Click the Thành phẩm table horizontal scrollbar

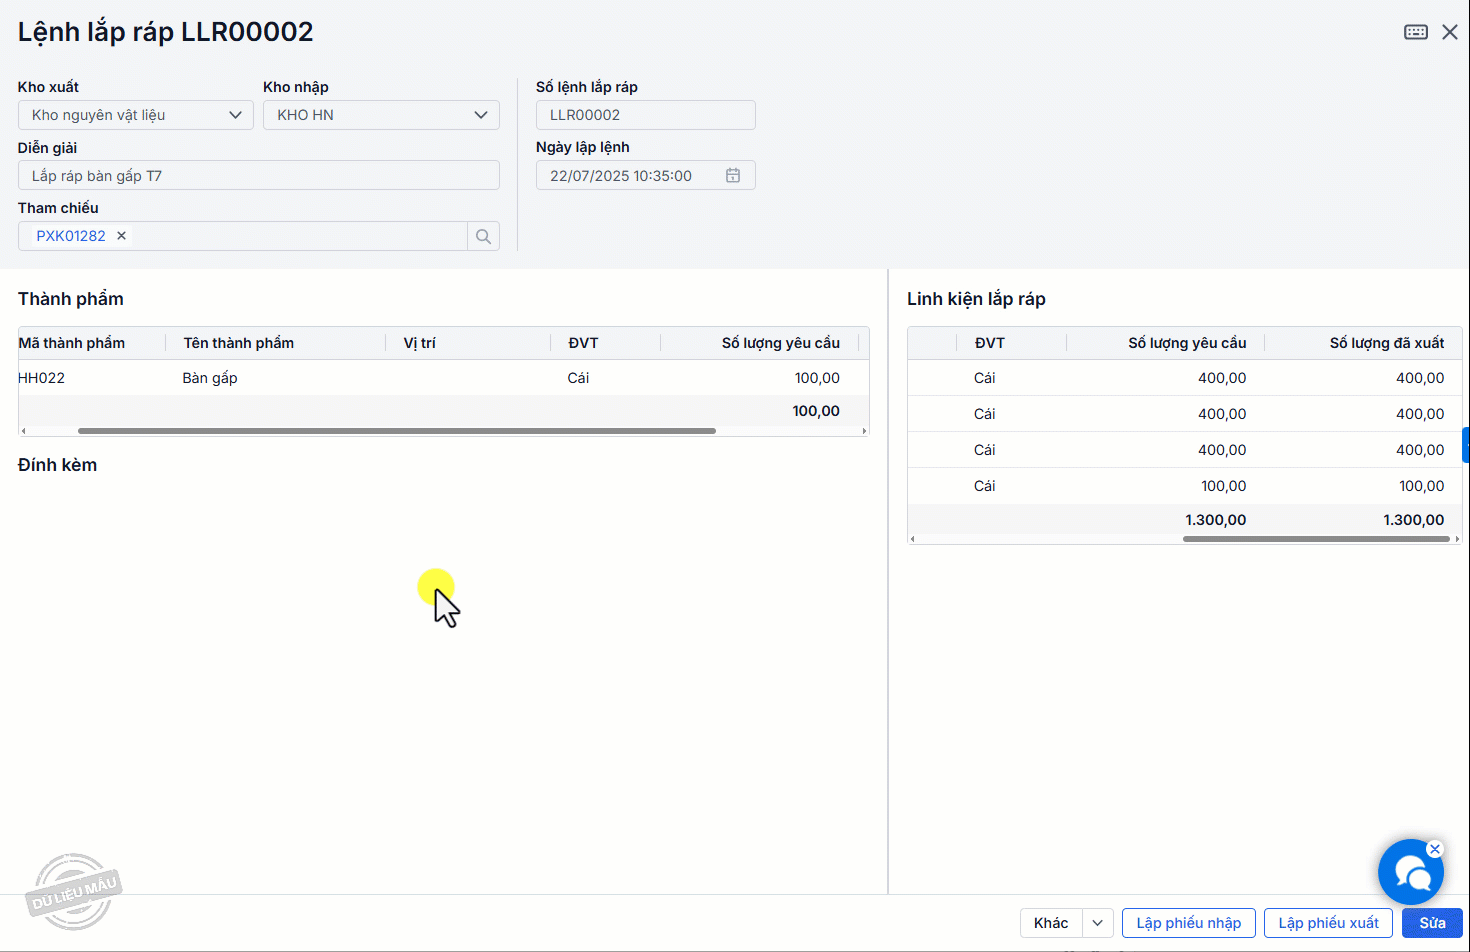[396, 431]
